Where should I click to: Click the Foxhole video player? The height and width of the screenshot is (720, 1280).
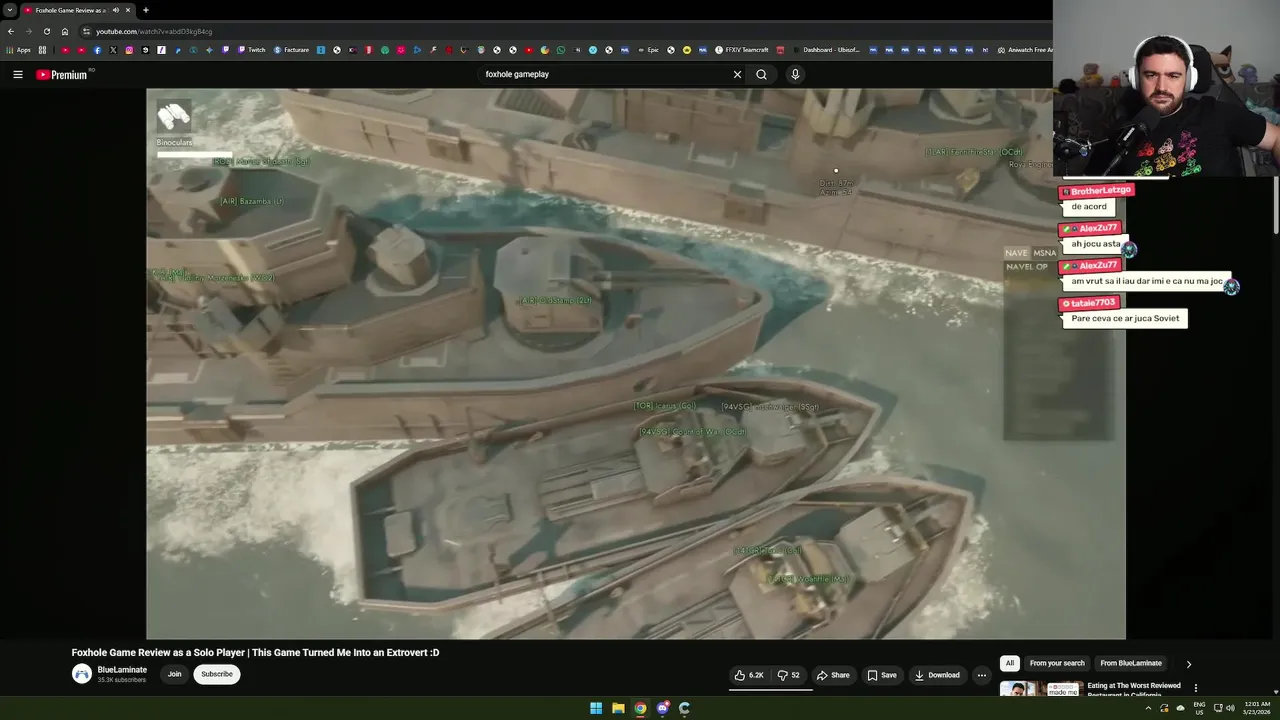tap(636, 363)
